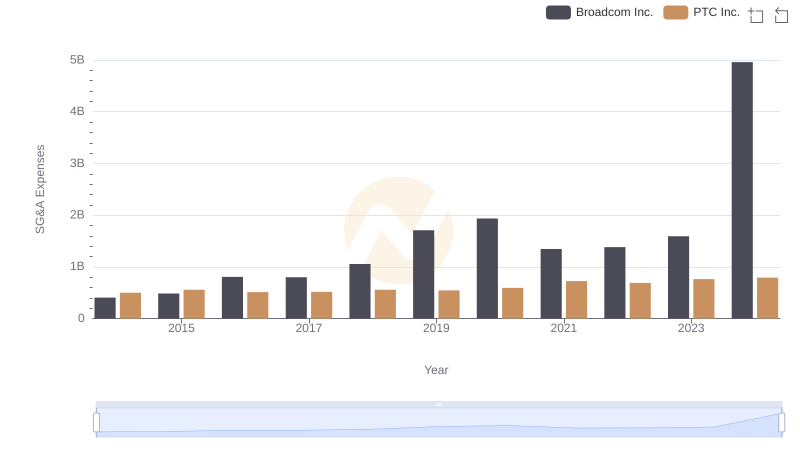Image resolution: width=800 pixels, height=461 pixels.
Task: Click the 0 y-axis label
Action: coord(81,318)
